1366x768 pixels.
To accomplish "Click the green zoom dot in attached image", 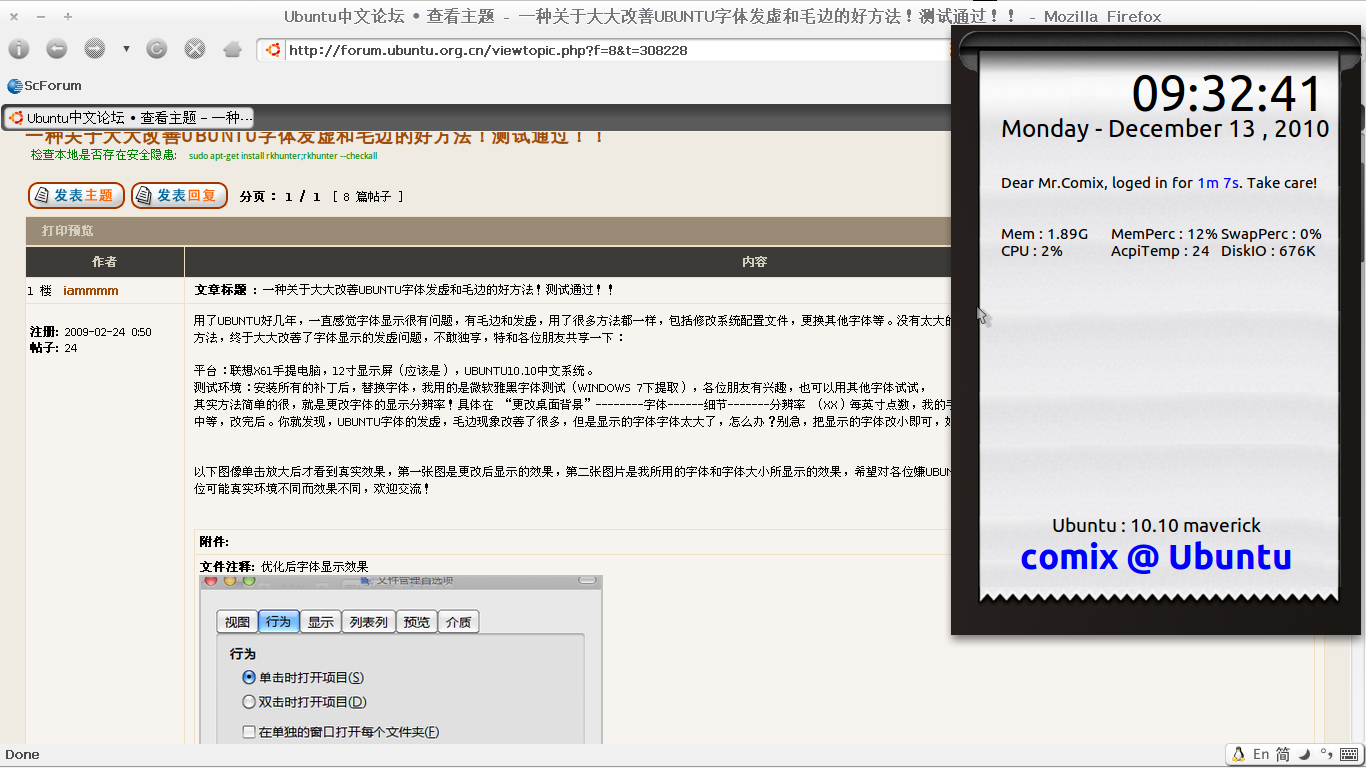I will [249, 580].
